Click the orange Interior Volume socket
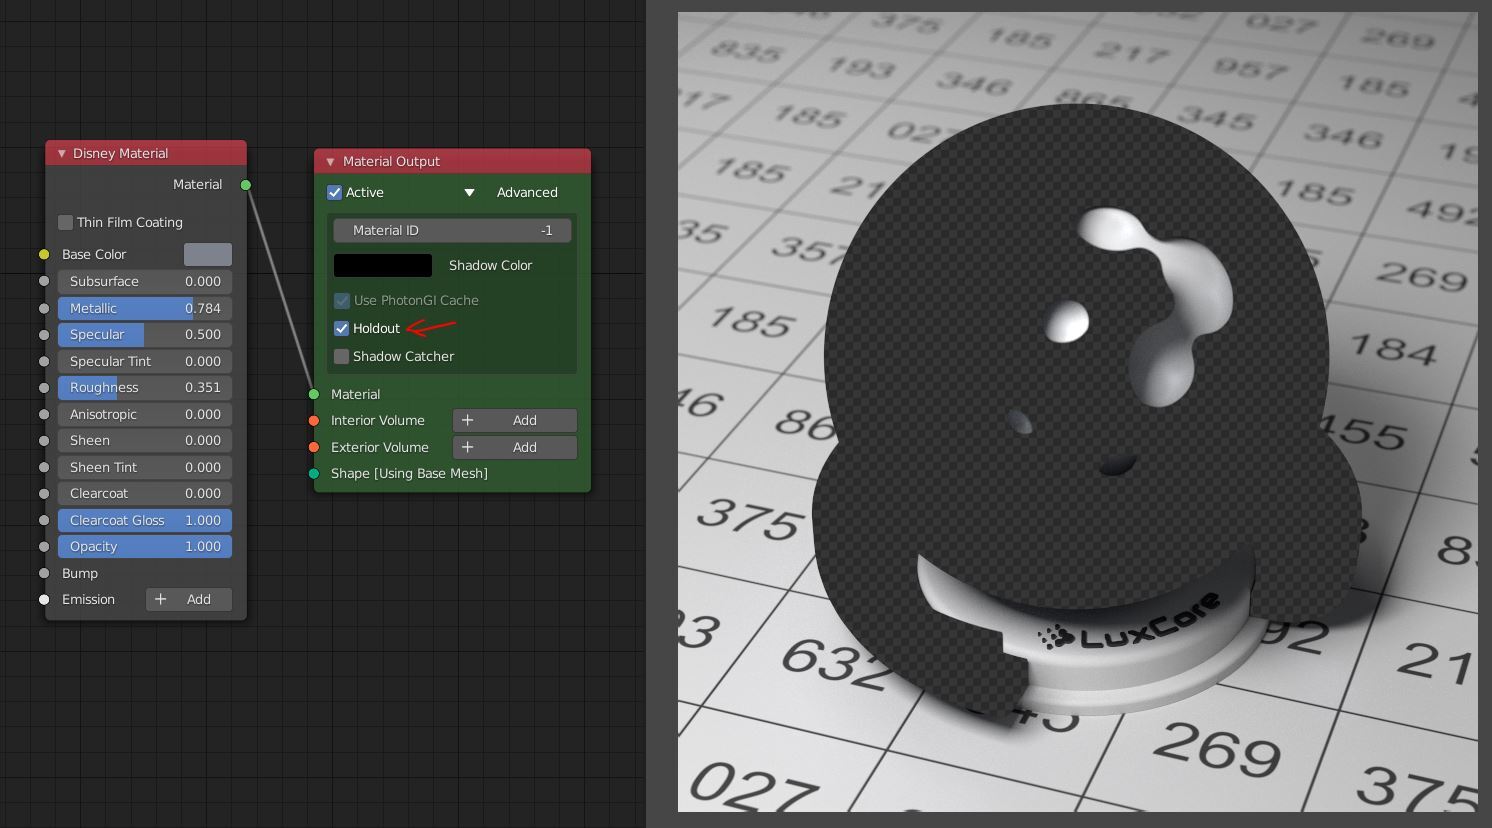 314,421
